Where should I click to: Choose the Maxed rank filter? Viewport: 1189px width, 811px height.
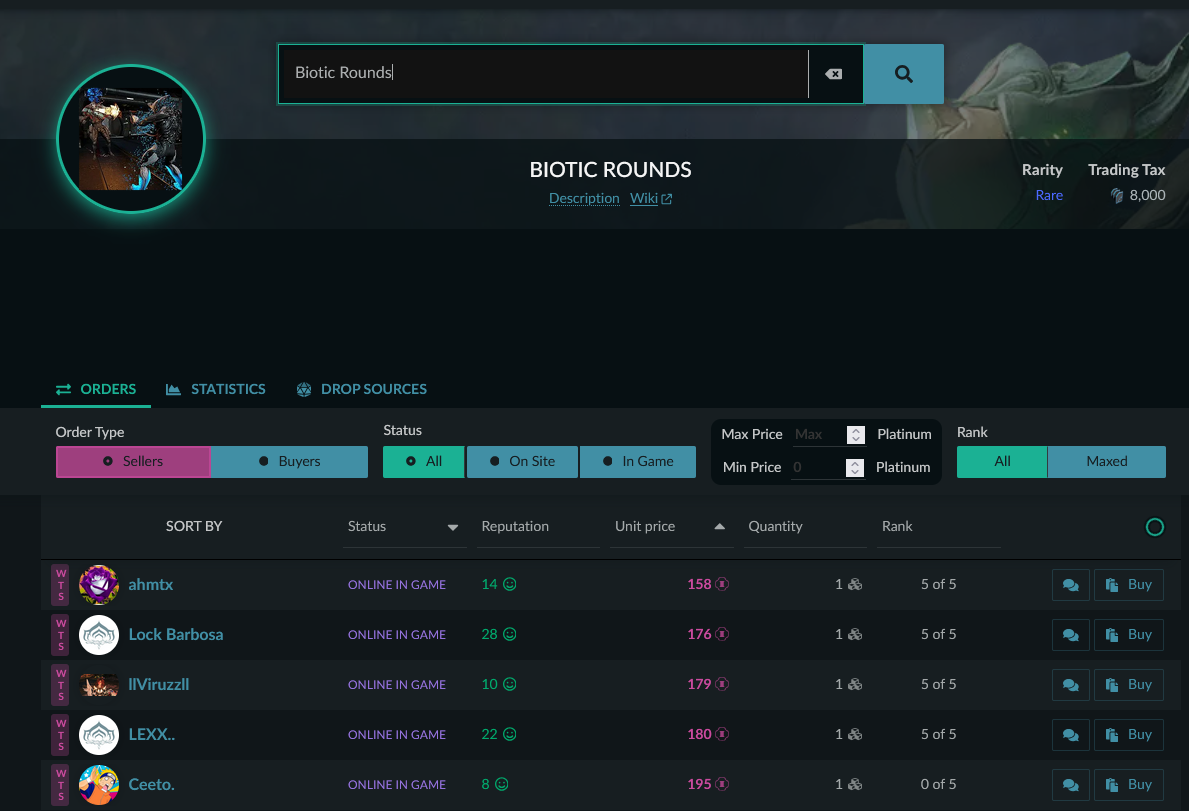point(1106,462)
